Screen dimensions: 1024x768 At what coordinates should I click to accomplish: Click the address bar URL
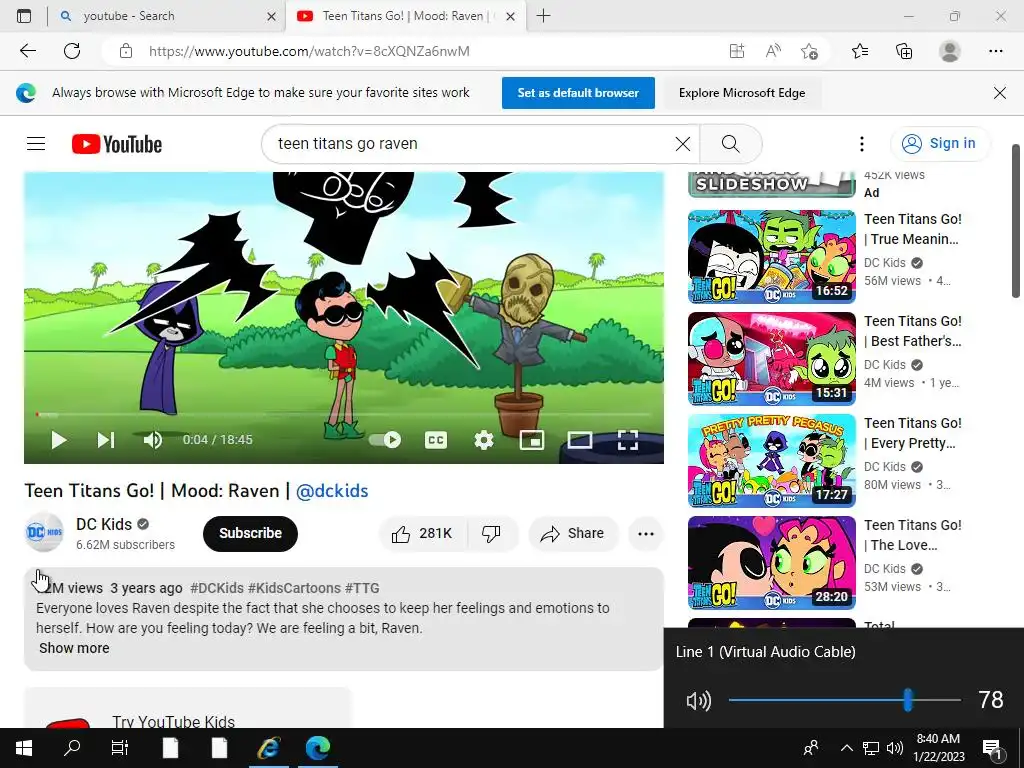(309, 51)
